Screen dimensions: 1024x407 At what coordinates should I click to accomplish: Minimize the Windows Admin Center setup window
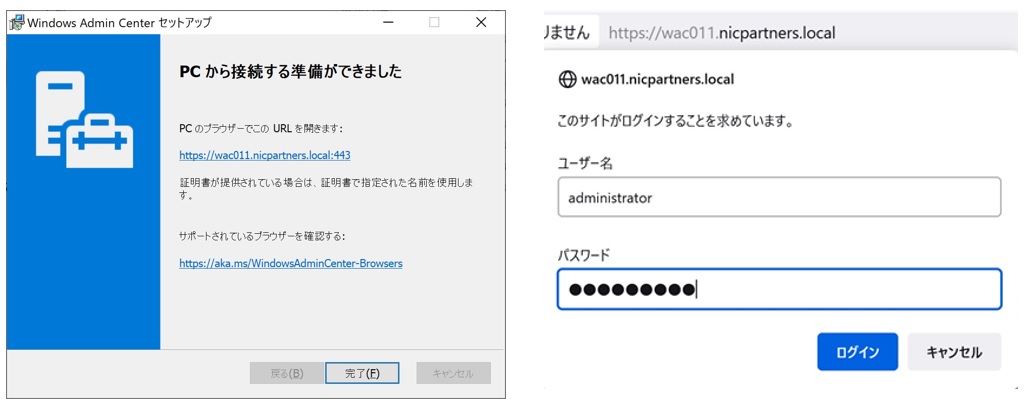tap(387, 22)
